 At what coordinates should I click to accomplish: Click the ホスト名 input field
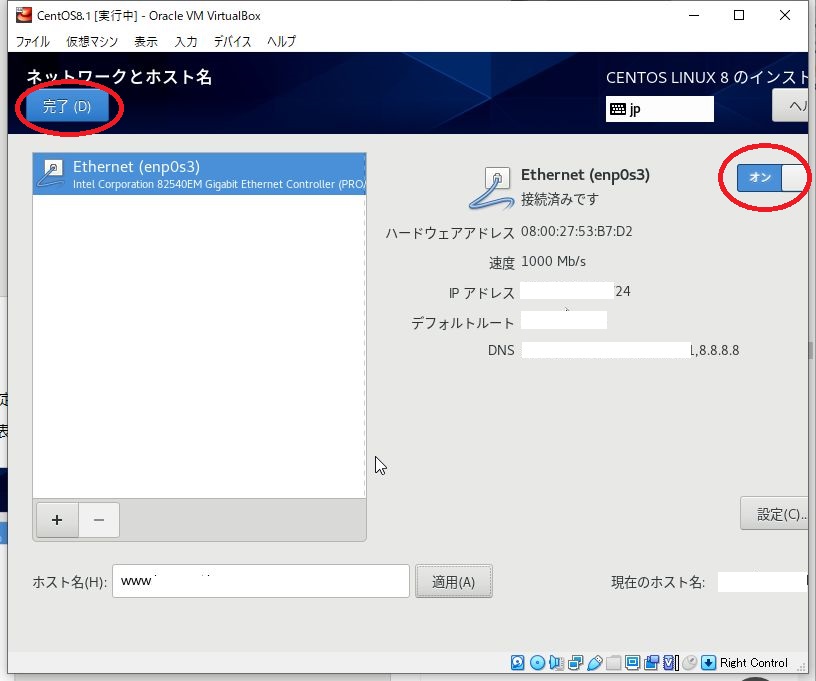[x=261, y=581]
